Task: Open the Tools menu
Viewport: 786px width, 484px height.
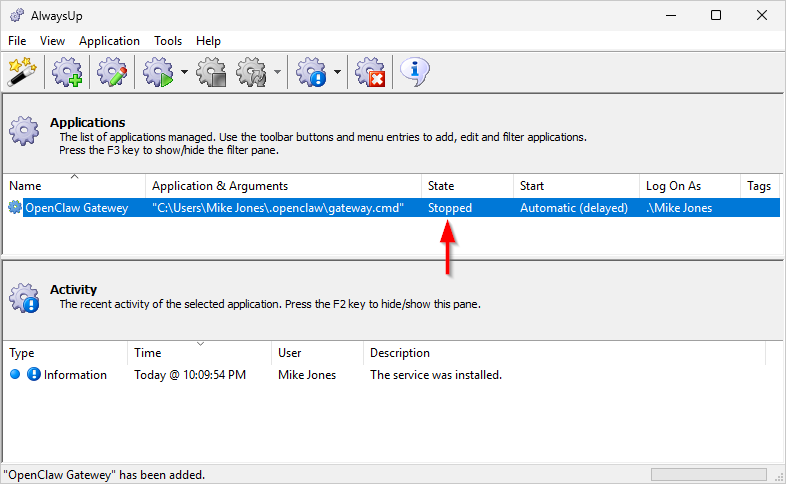Action: (168, 41)
